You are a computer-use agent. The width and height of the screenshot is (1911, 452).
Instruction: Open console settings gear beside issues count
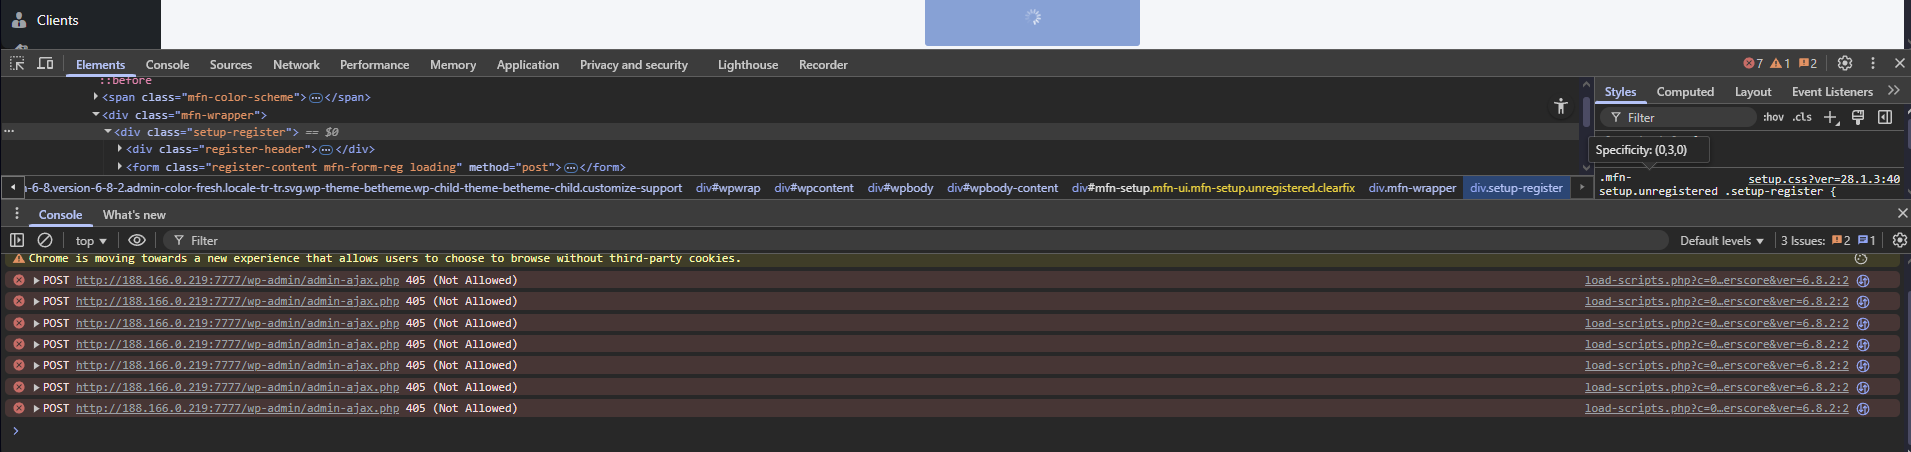coord(1899,240)
